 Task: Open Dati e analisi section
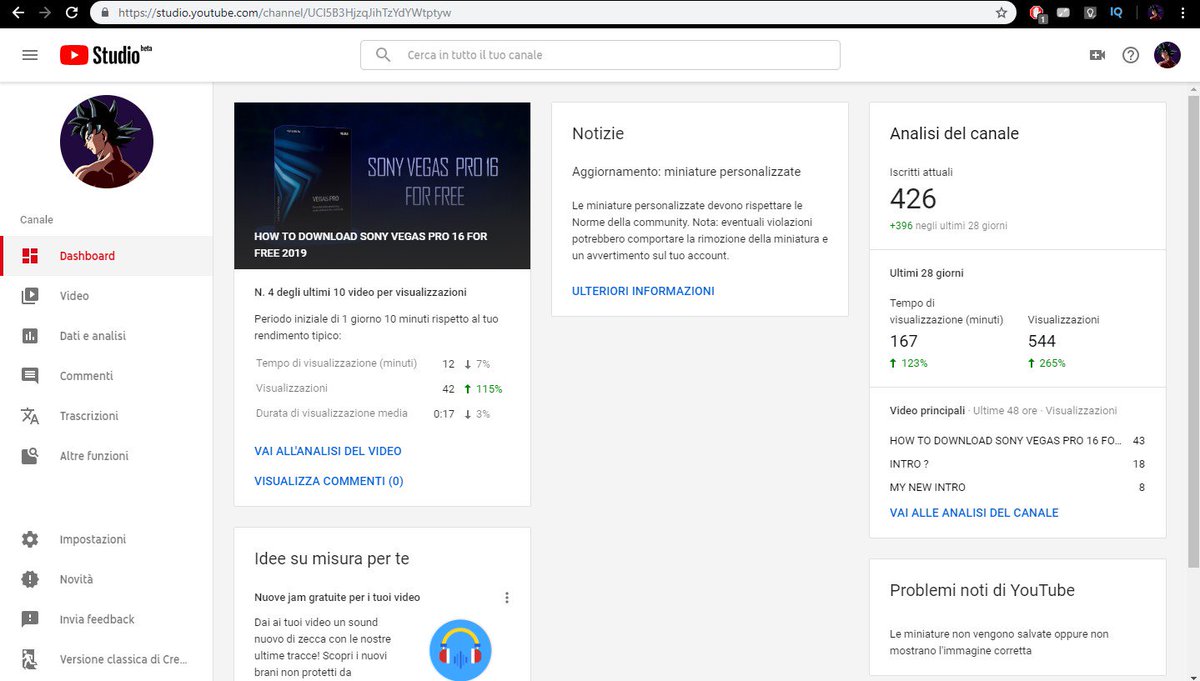pyautogui.click(x=106, y=336)
